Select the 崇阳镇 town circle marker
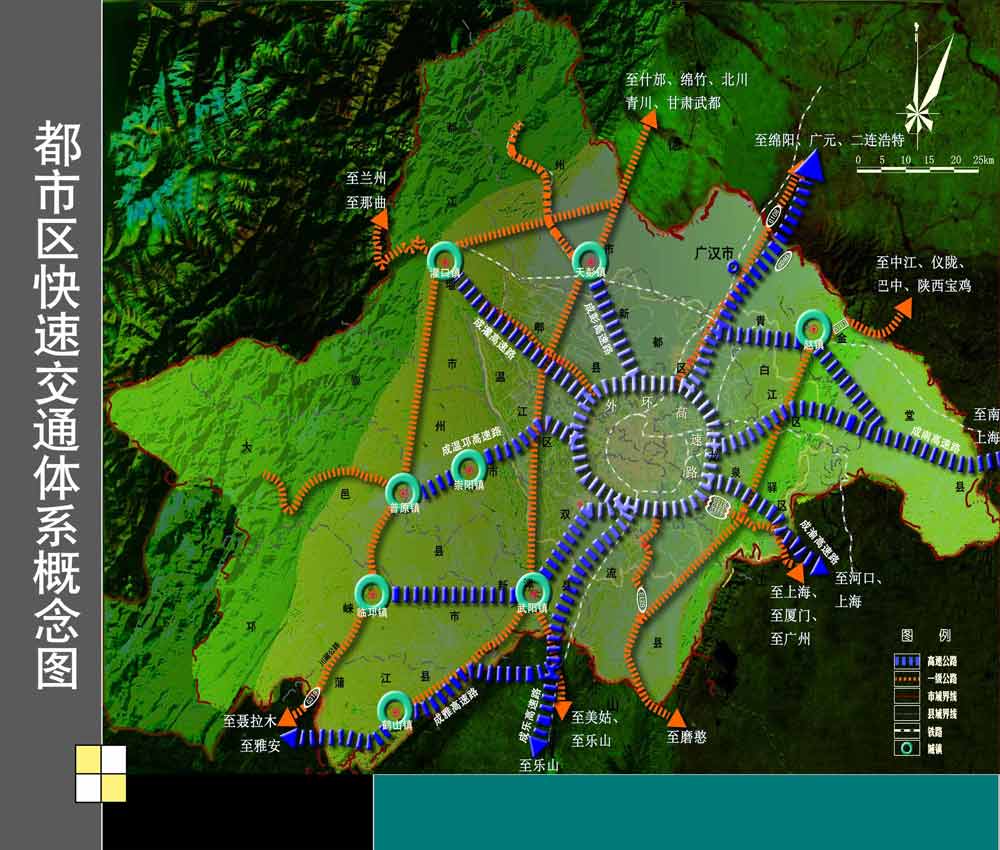The width and height of the screenshot is (1000, 850). point(467,467)
